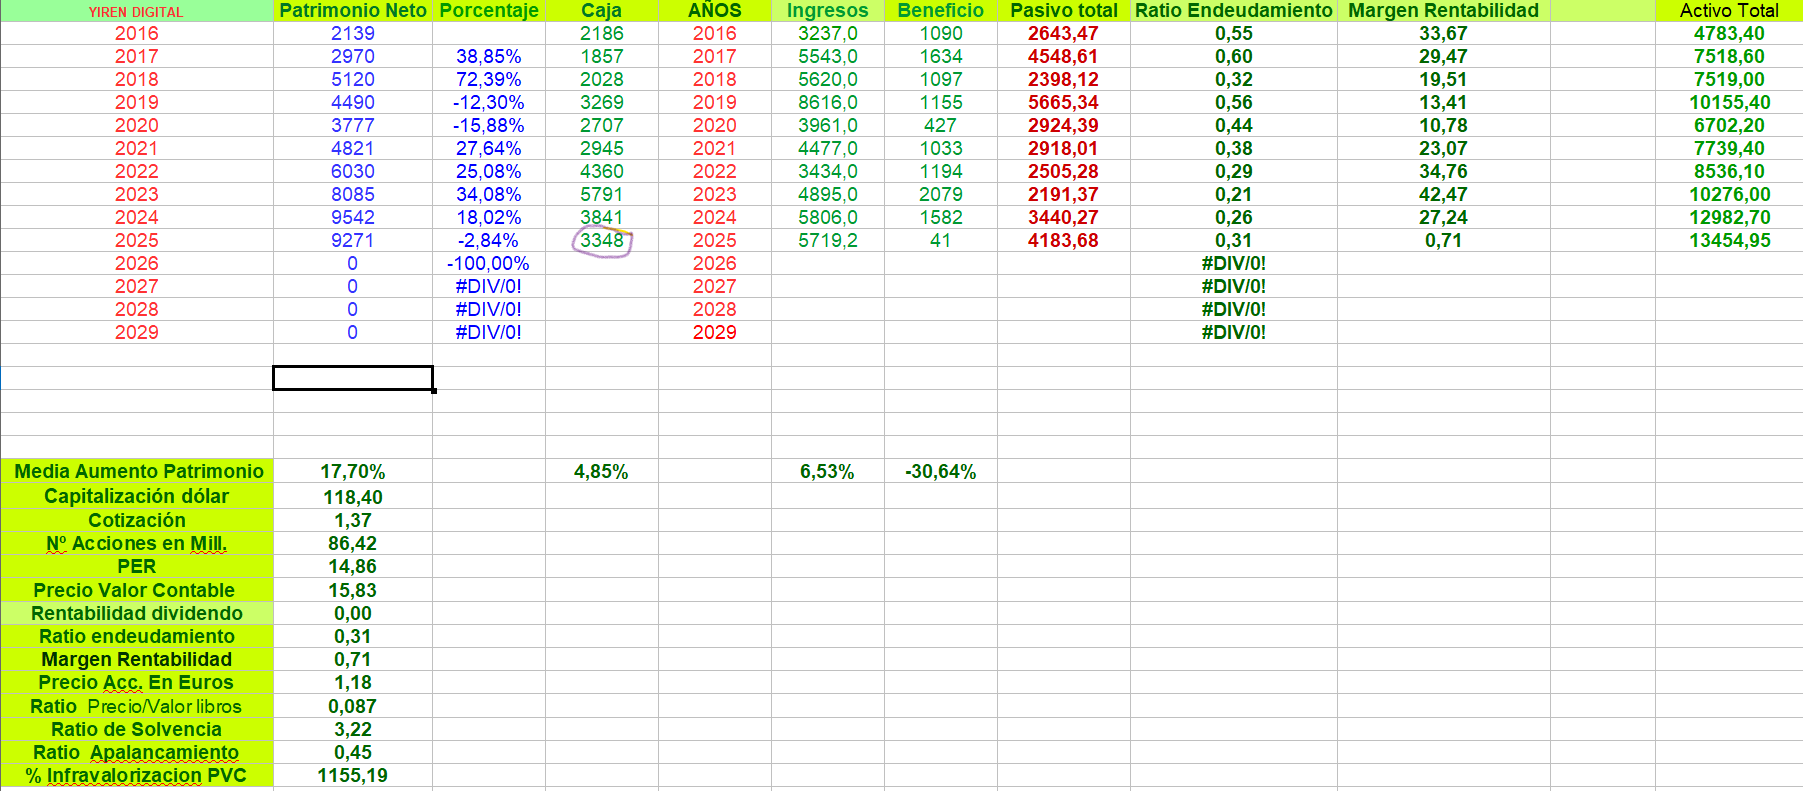Click shares value 86,42
The image size is (1803, 791).
tap(353, 543)
